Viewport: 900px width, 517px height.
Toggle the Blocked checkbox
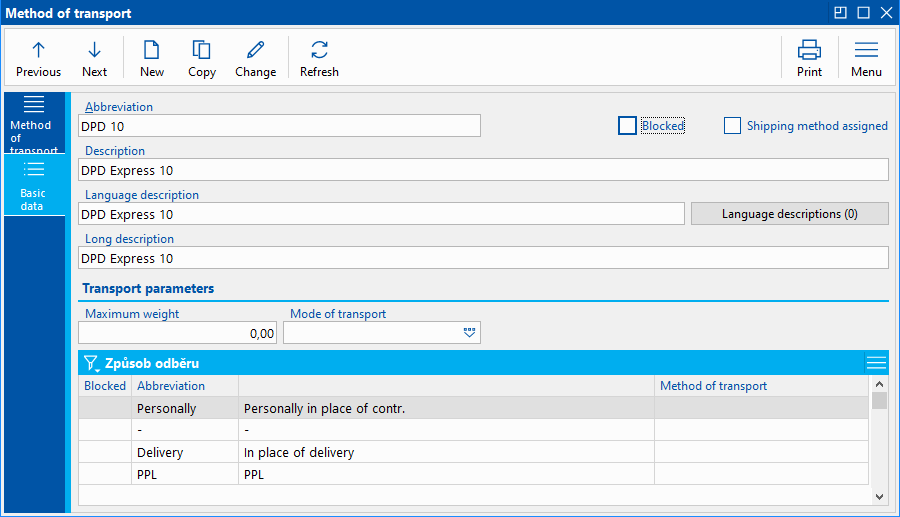627,126
